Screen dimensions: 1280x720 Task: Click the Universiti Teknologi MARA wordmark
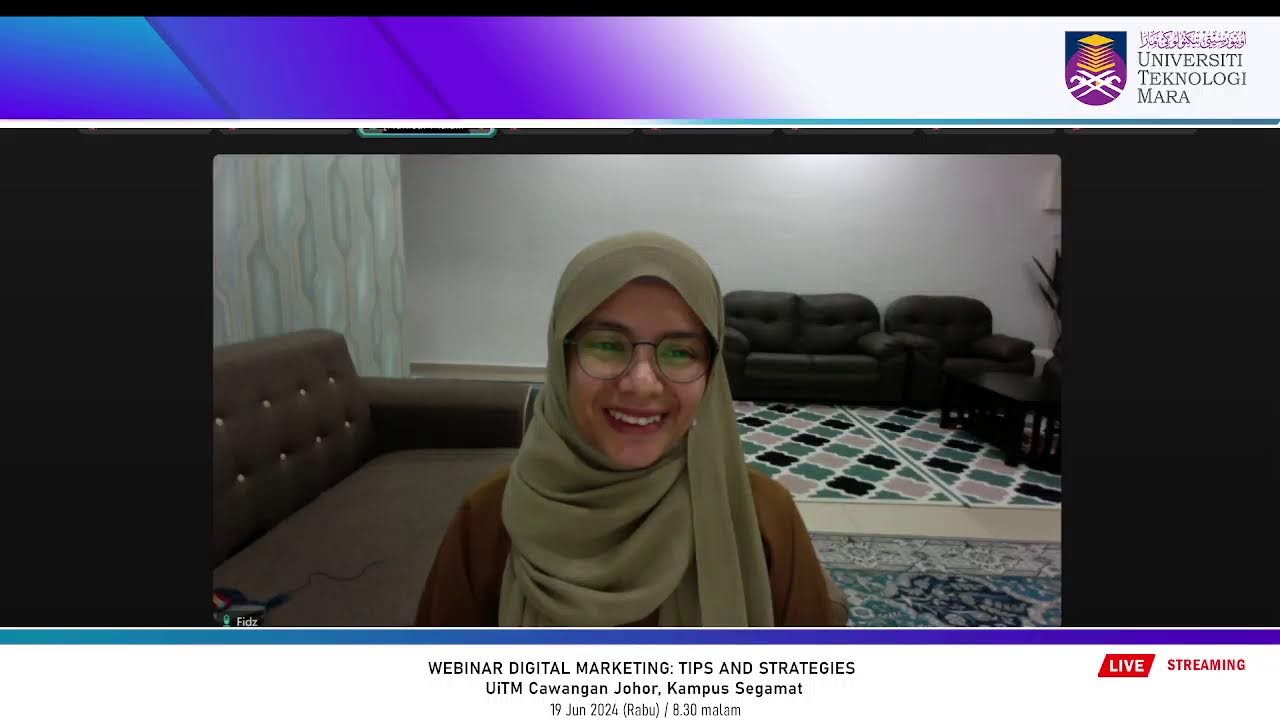[x=1191, y=78]
